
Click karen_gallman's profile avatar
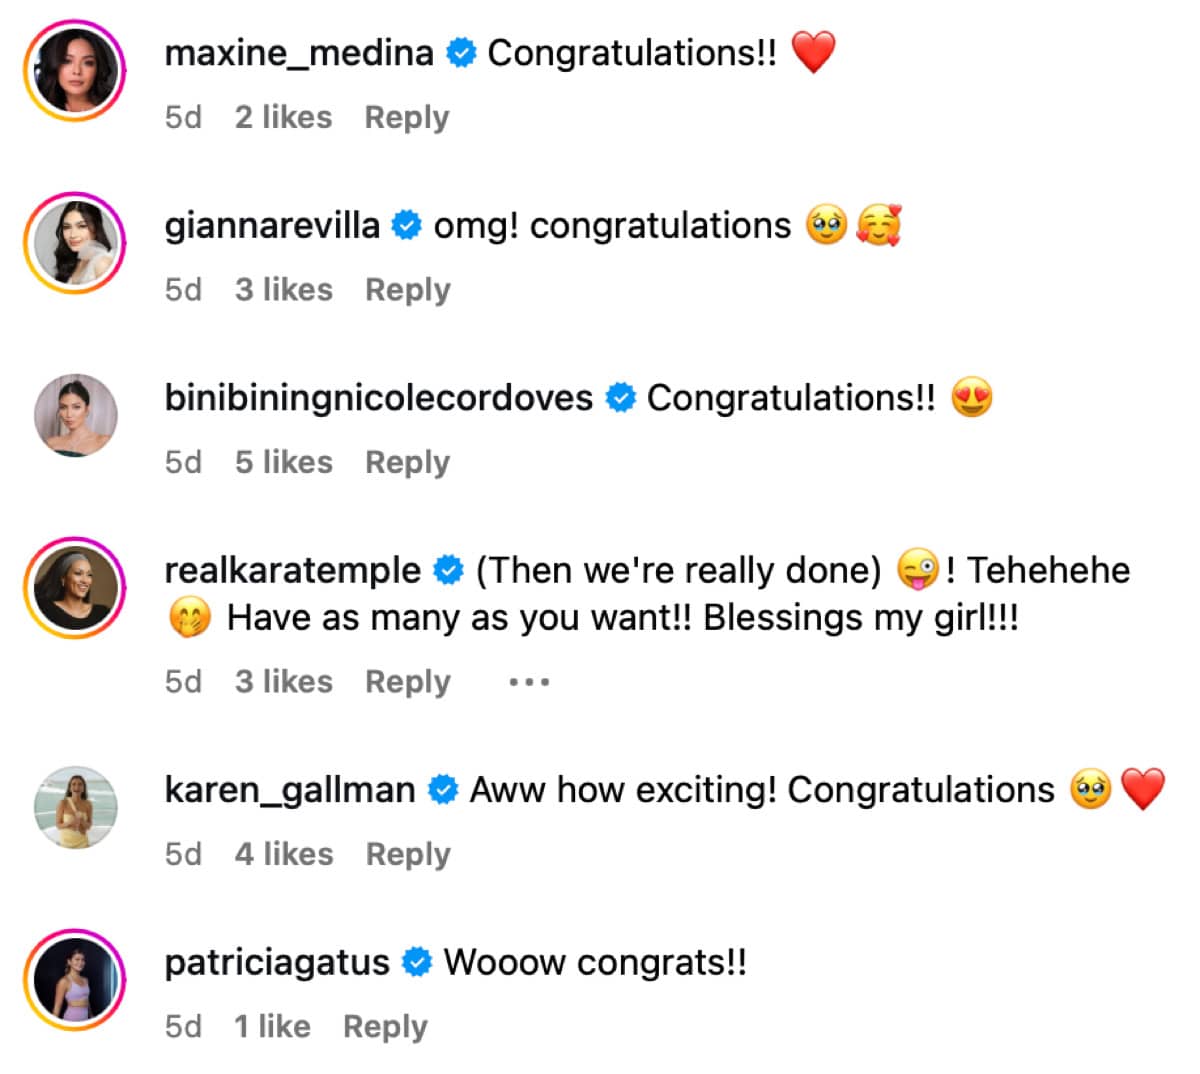click(x=75, y=808)
